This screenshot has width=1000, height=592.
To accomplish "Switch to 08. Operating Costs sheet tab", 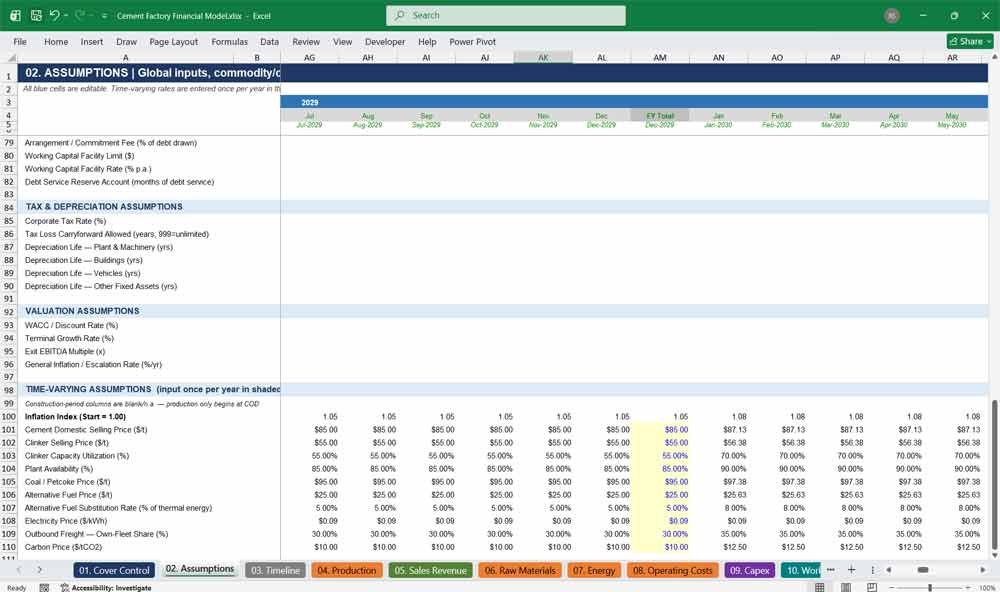I will pos(673,570).
